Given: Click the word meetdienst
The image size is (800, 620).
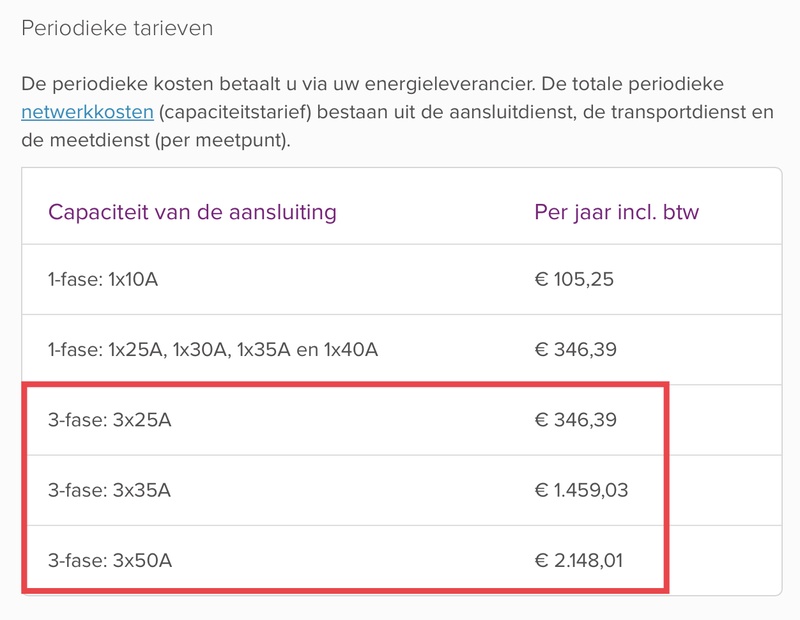Looking at the screenshot, I should pos(100,140).
